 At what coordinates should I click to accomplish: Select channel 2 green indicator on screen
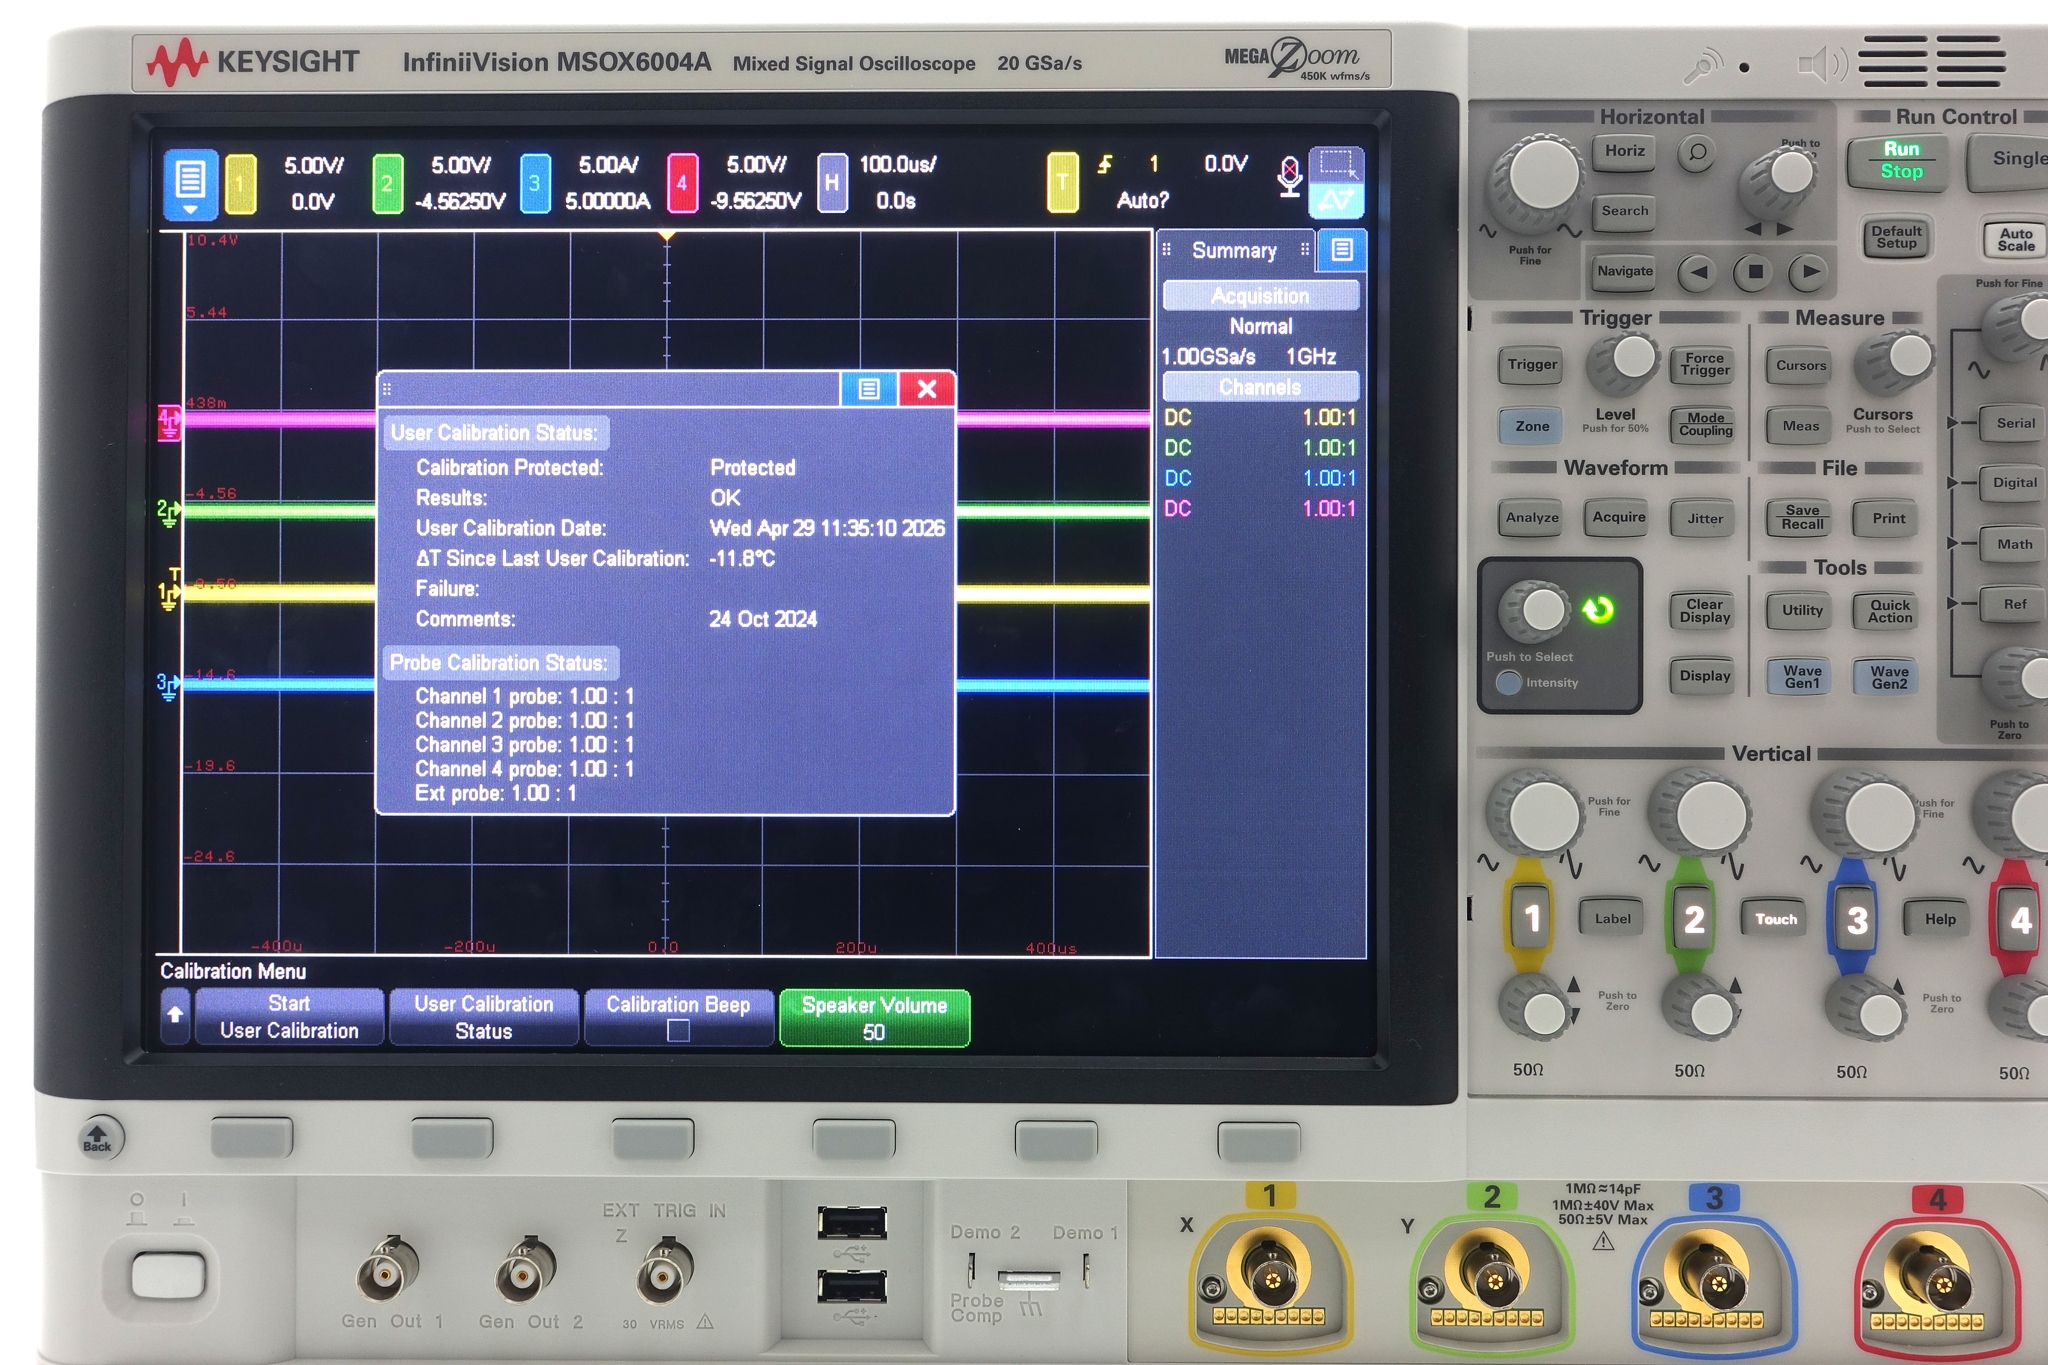(387, 184)
